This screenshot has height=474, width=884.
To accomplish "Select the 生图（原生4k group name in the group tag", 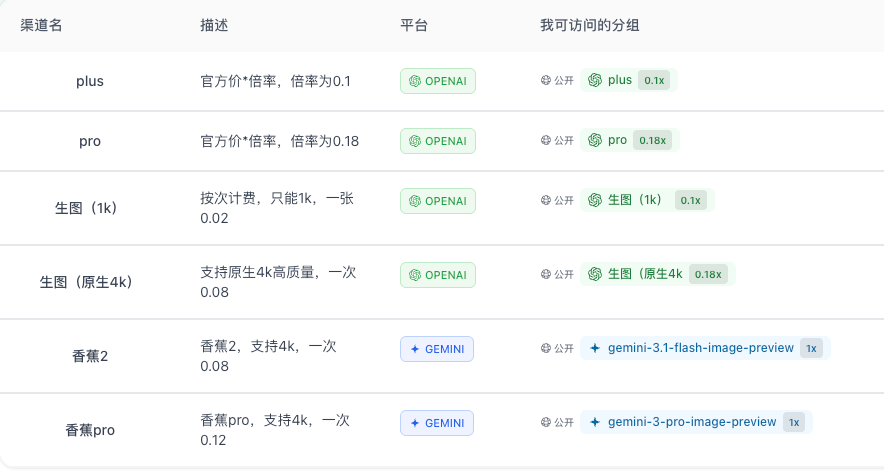I will [x=645, y=274].
